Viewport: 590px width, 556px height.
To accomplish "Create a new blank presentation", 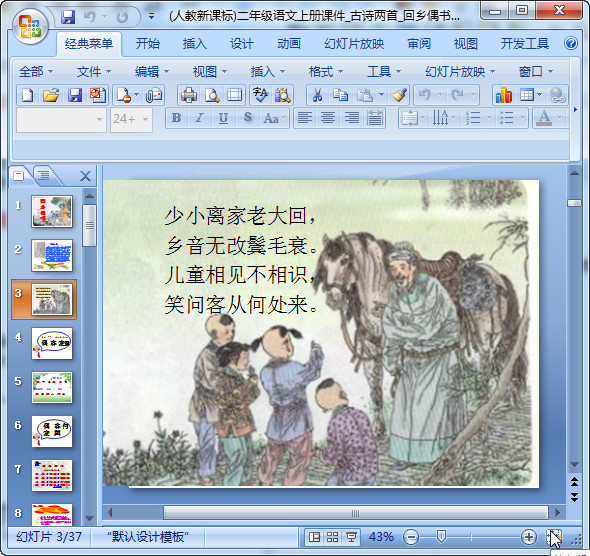I will coord(27,95).
